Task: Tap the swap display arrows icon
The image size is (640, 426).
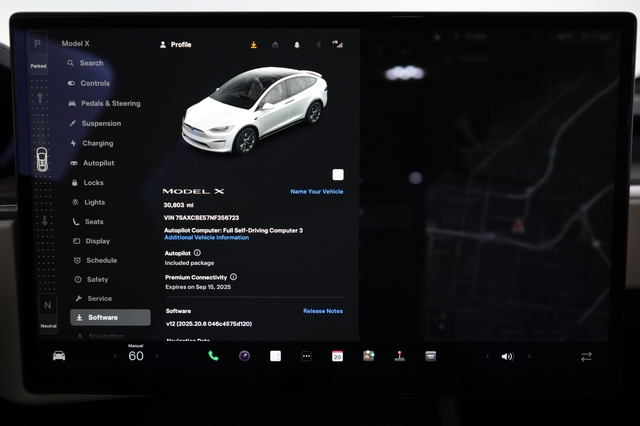Action: coord(586,357)
